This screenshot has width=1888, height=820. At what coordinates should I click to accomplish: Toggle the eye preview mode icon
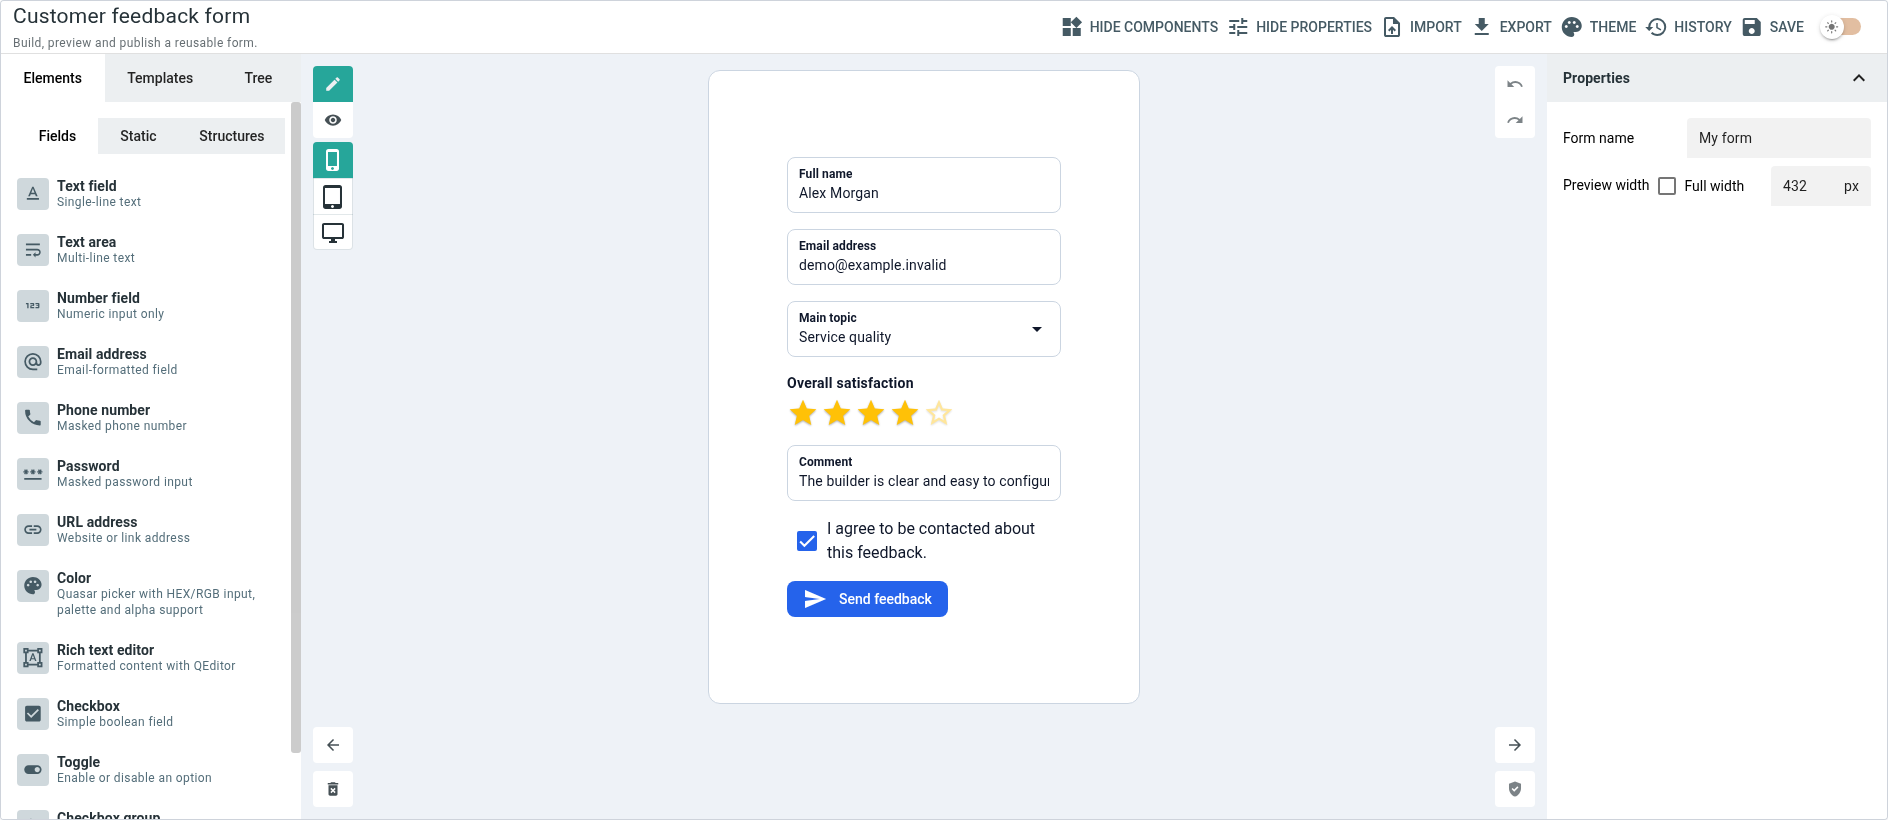(x=333, y=120)
